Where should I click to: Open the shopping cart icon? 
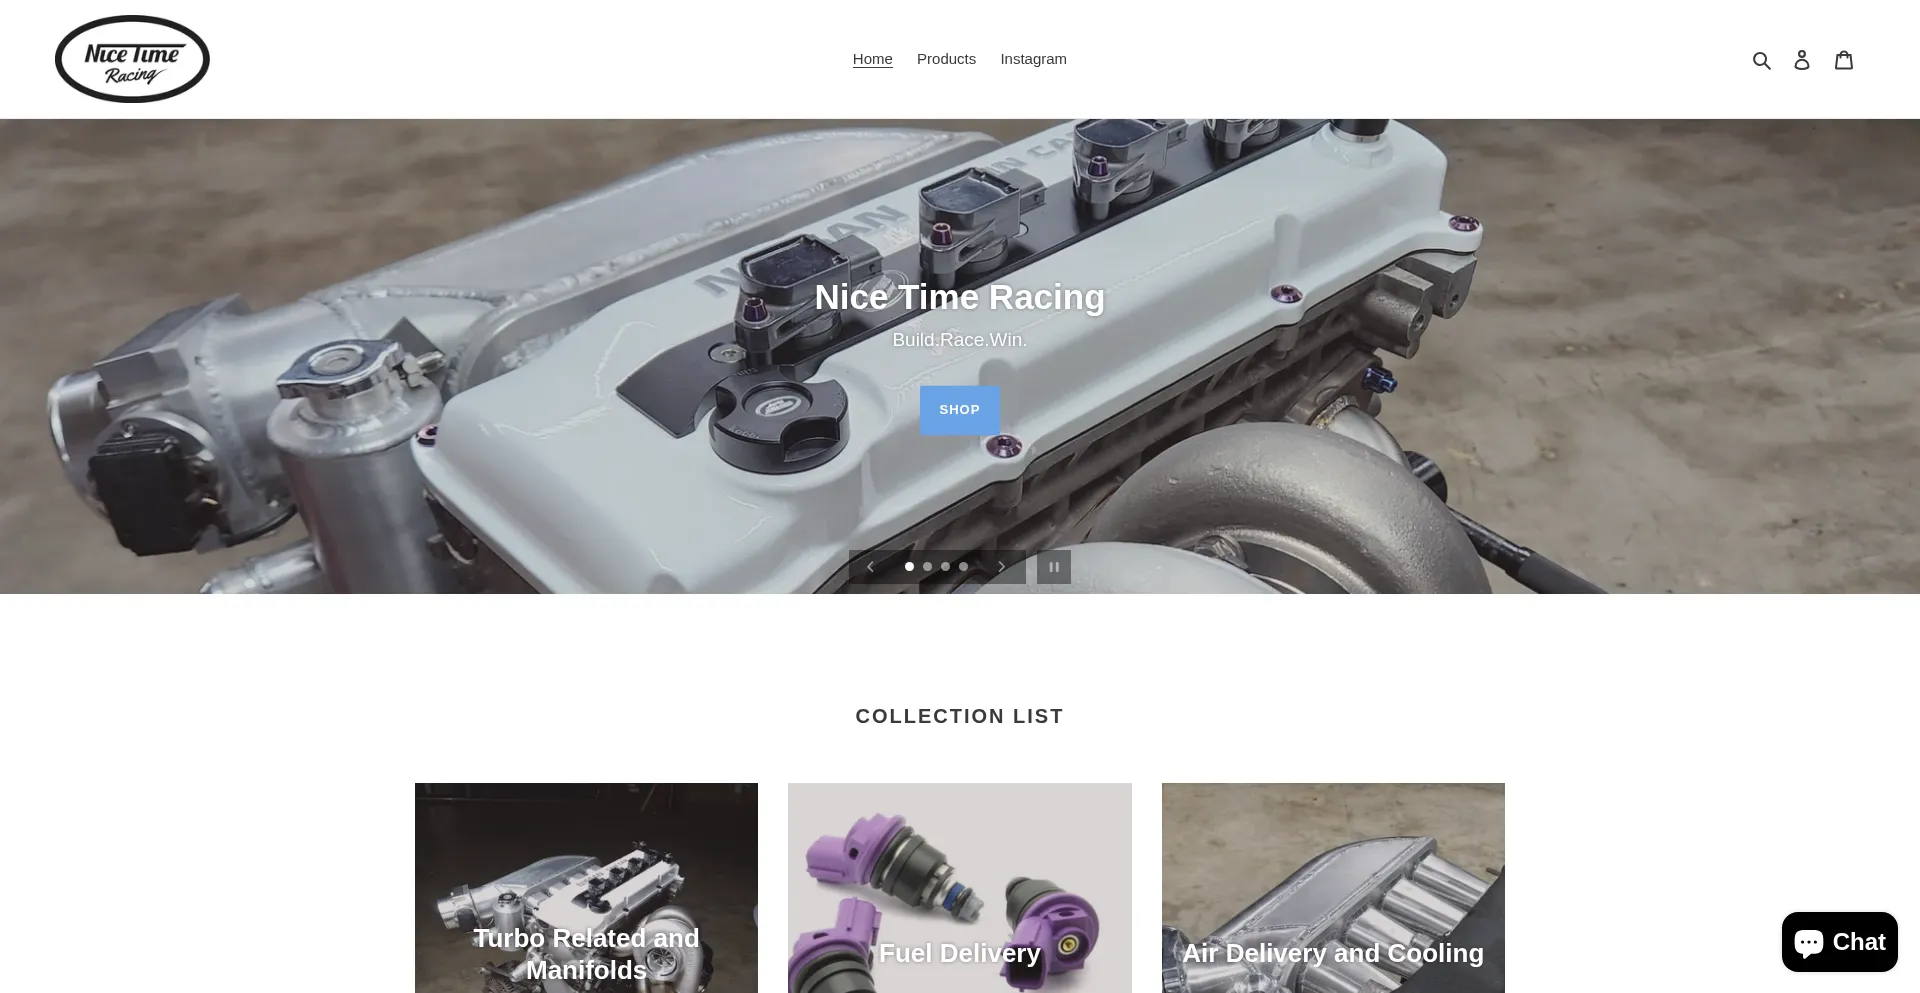click(1844, 60)
